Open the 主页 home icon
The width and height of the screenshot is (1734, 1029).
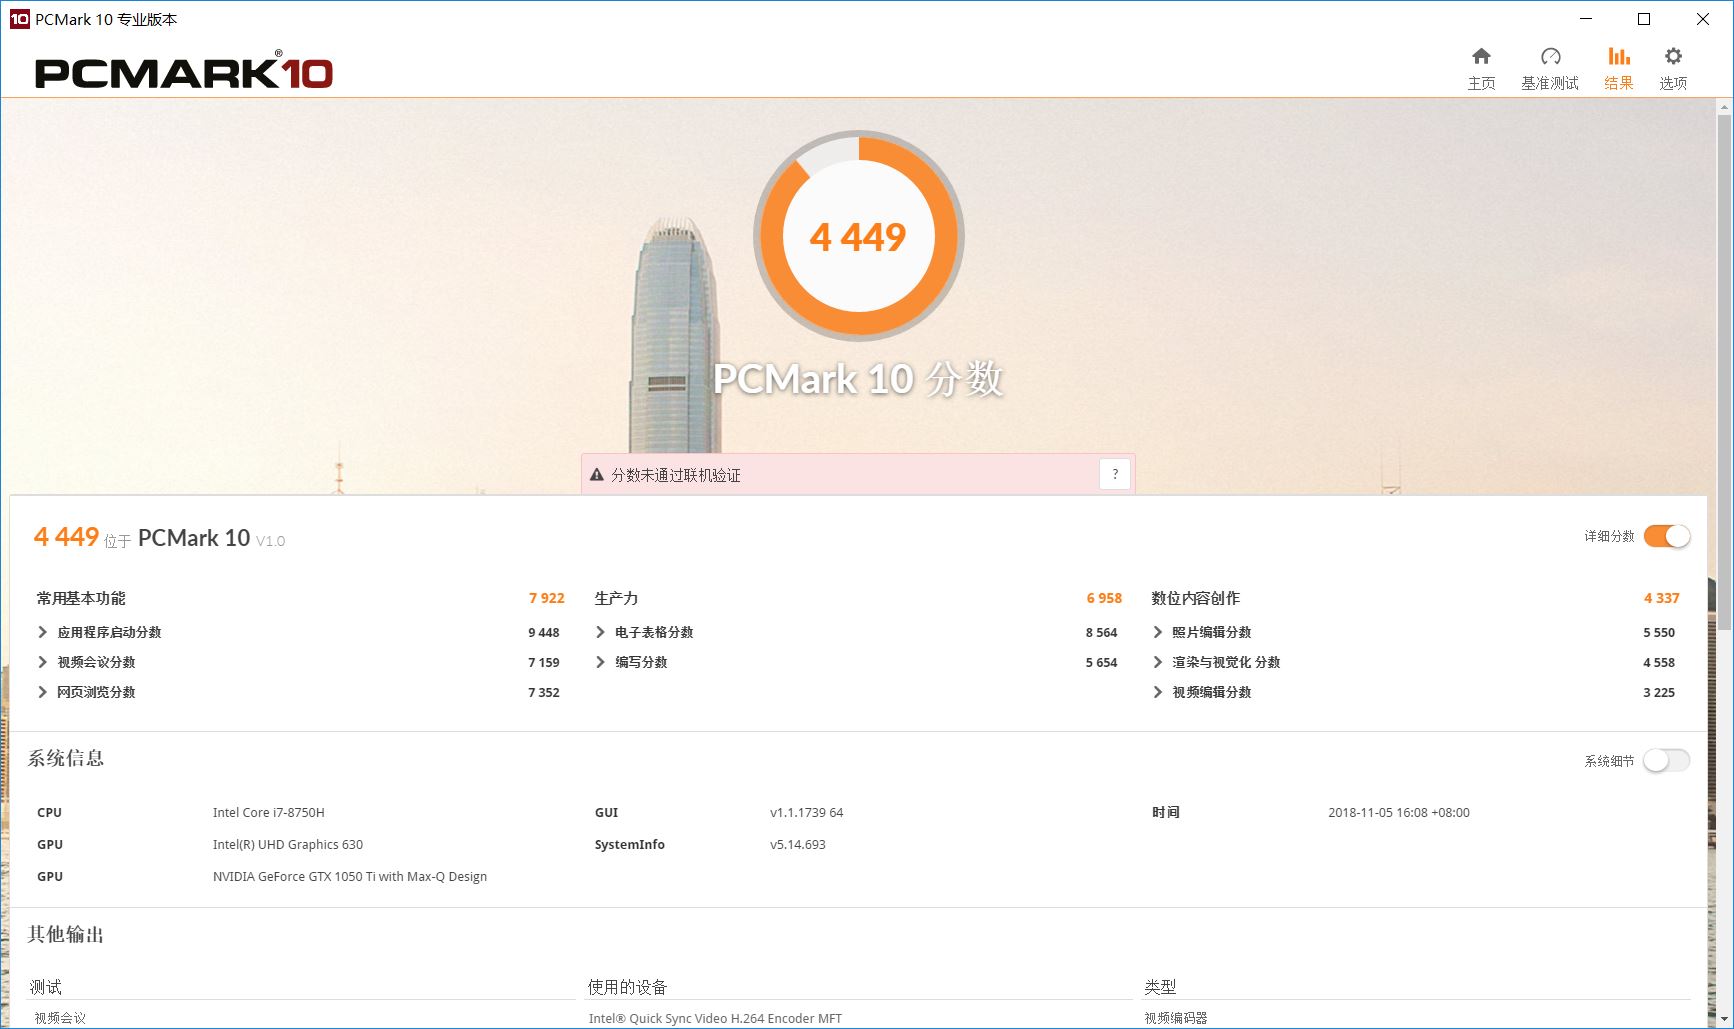pyautogui.click(x=1481, y=56)
